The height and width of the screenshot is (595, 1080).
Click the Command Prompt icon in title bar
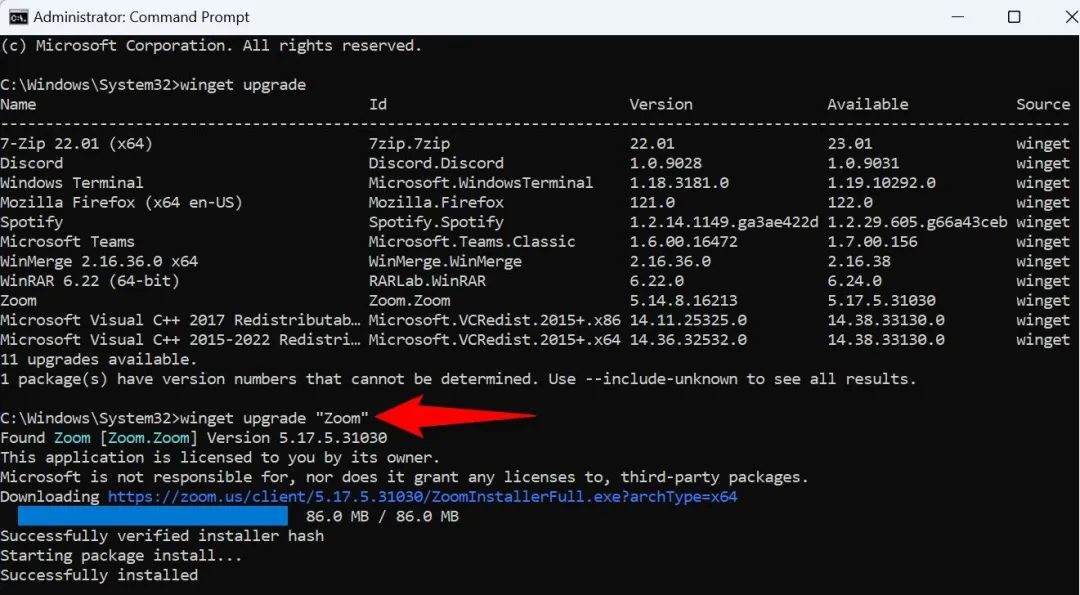click(x=18, y=17)
